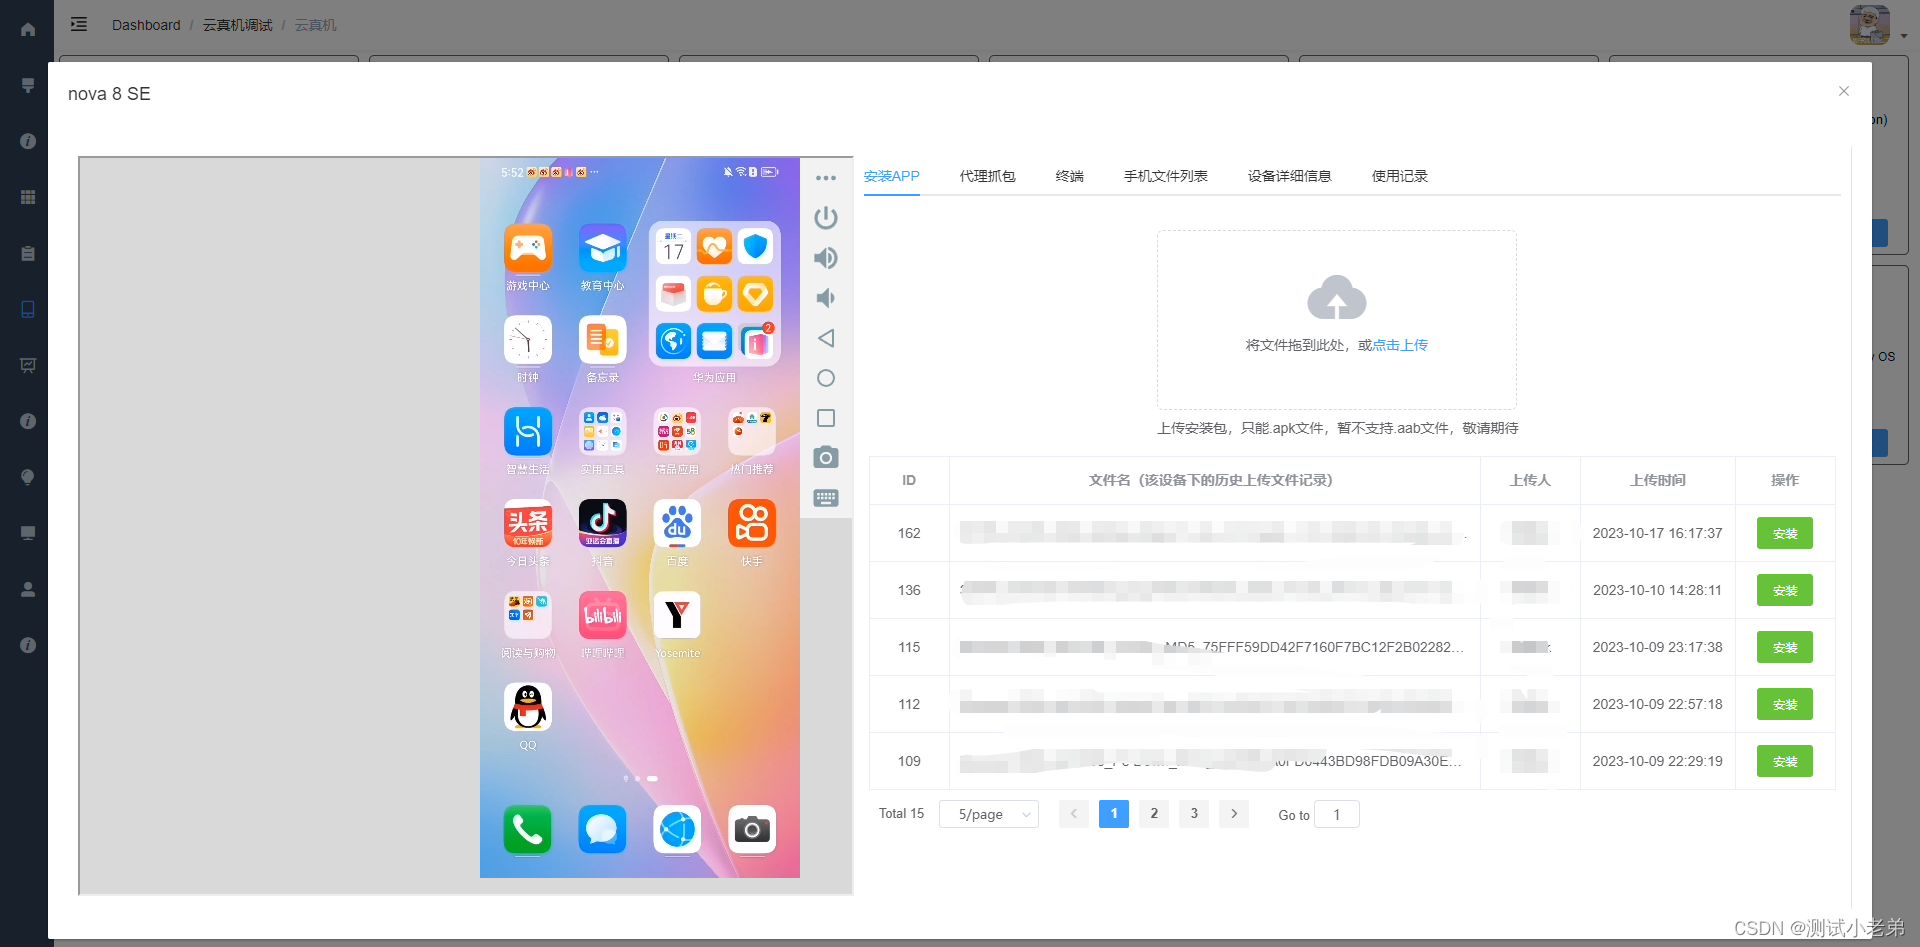
Task: Switch to the 使用记录 tab
Action: (1400, 176)
